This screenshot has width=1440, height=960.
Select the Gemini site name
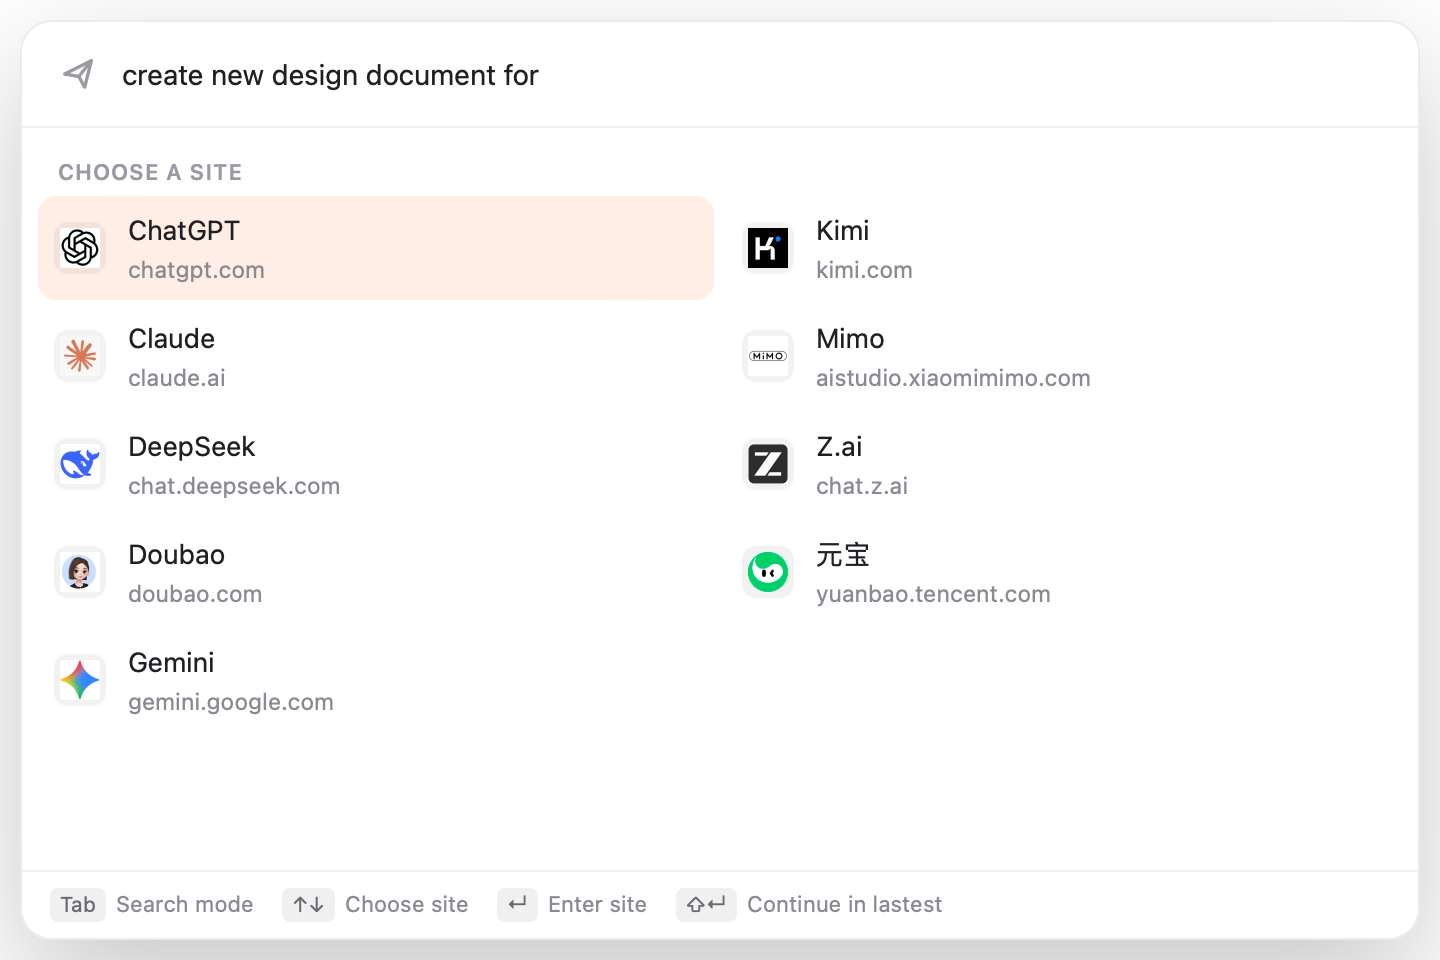pyautogui.click(x=172, y=663)
